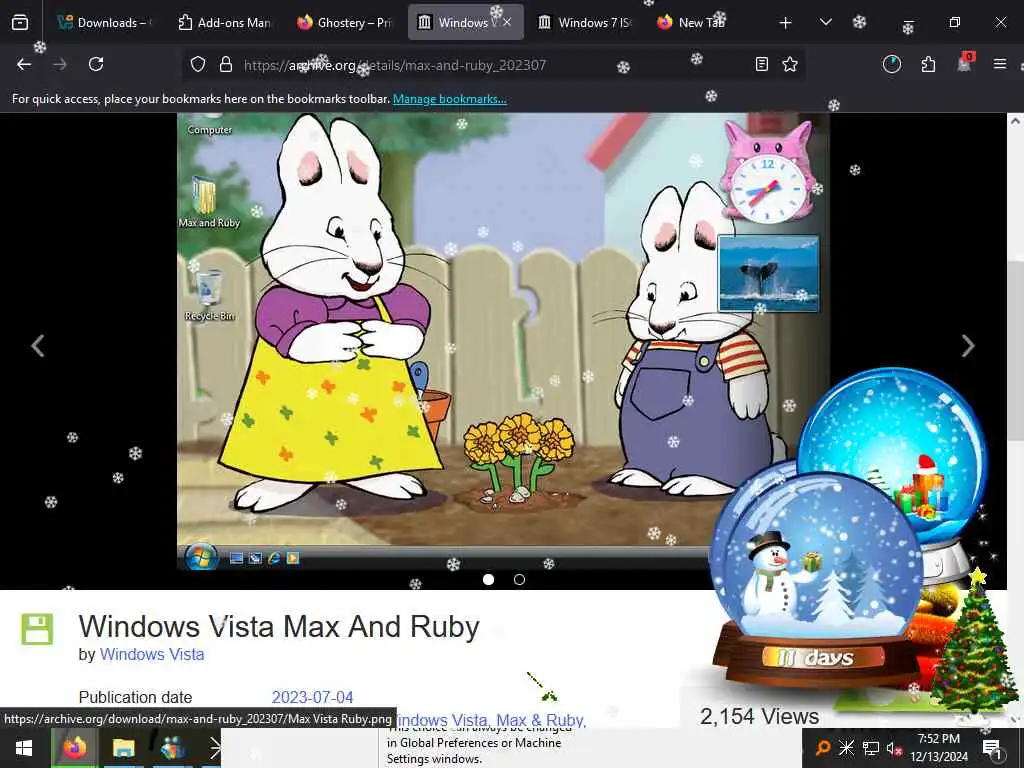The width and height of the screenshot is (1024, 768).
Task: Bookmark this page with star icon
Action: pyautogui.click(x=790, y=64)
